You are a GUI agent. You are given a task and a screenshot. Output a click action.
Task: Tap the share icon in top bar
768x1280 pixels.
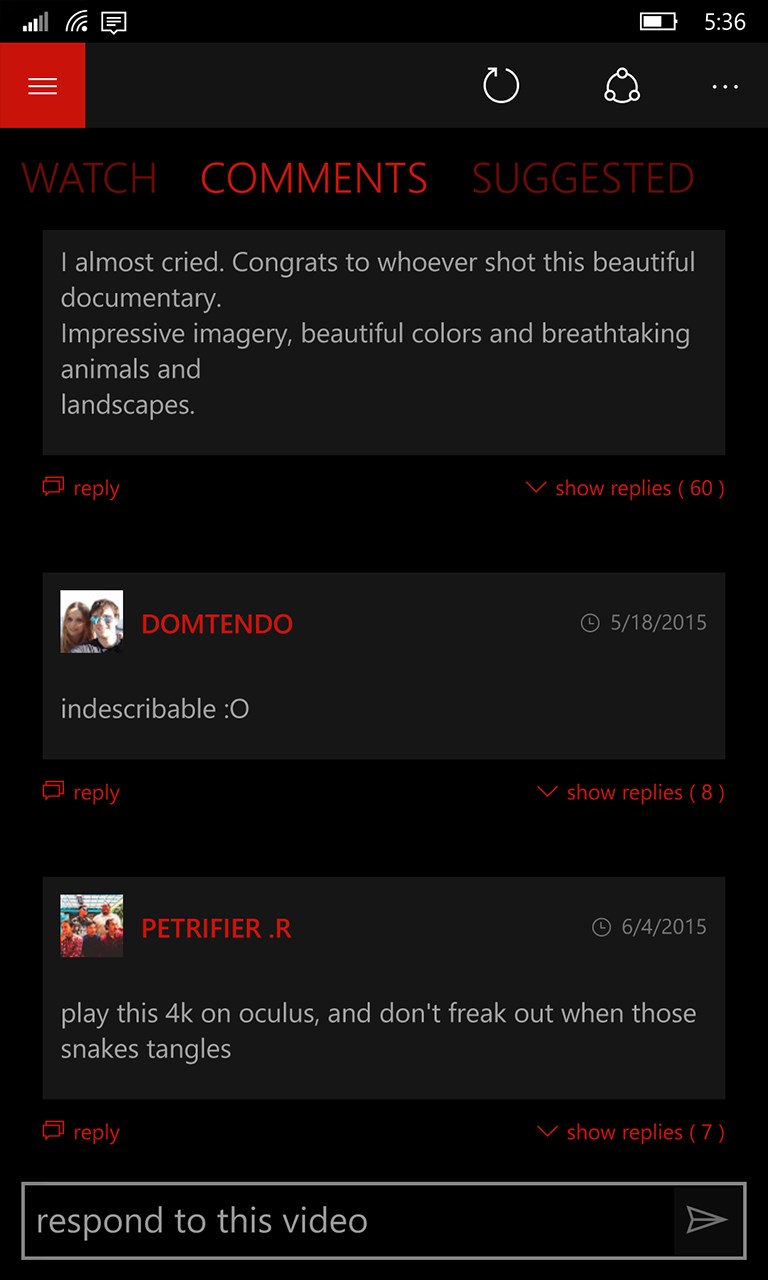(622, 85)
